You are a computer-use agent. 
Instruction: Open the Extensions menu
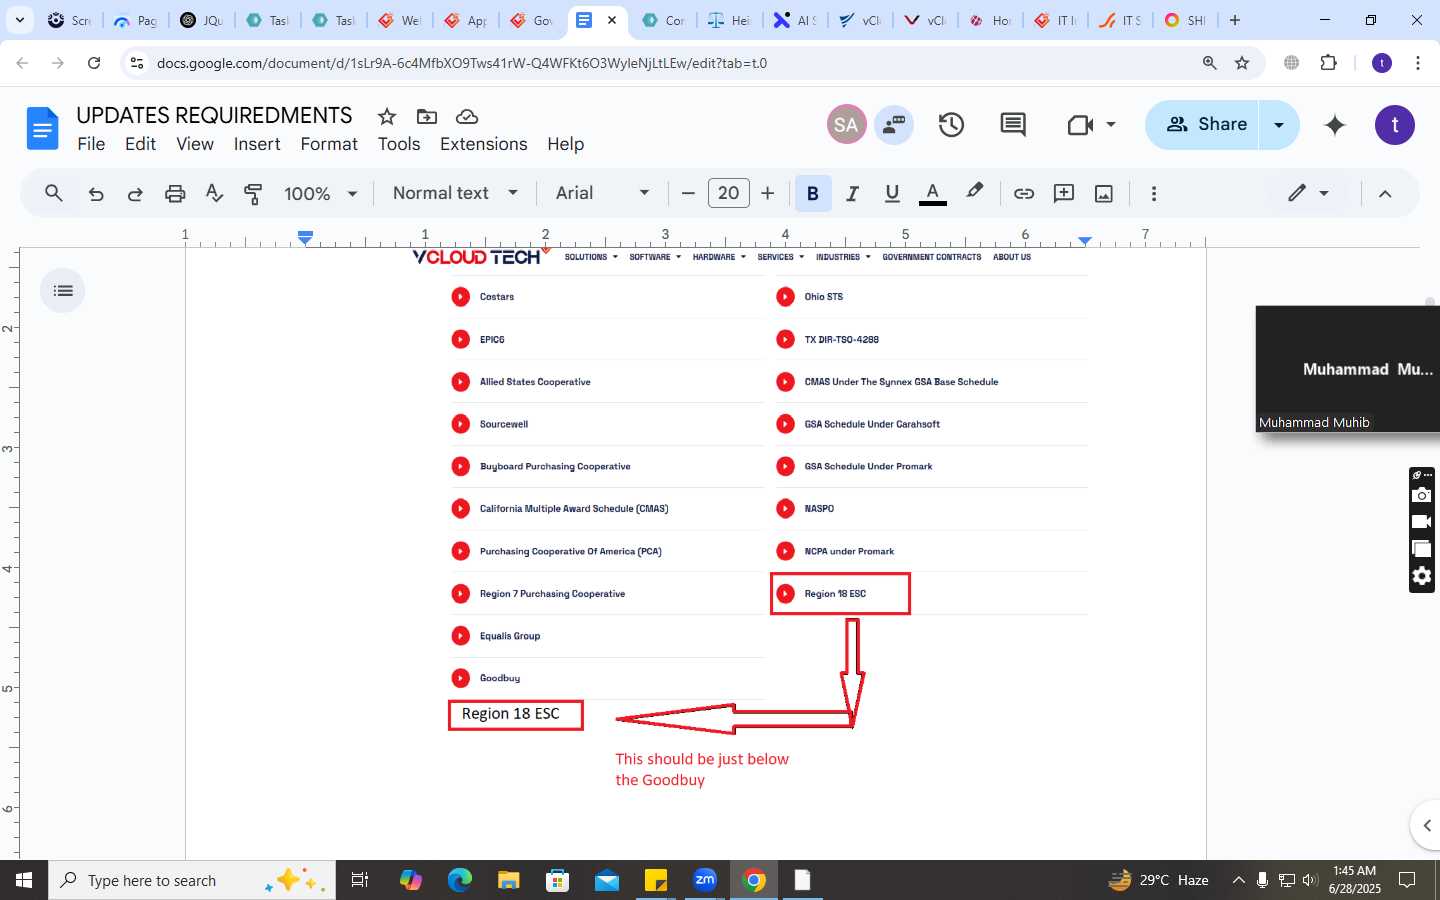point(483,144)
